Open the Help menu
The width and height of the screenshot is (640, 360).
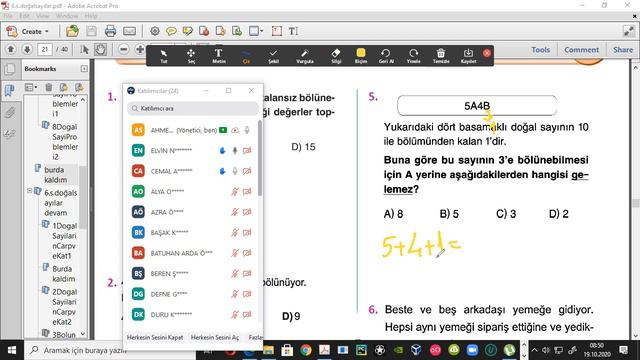(x=91, y=16)
